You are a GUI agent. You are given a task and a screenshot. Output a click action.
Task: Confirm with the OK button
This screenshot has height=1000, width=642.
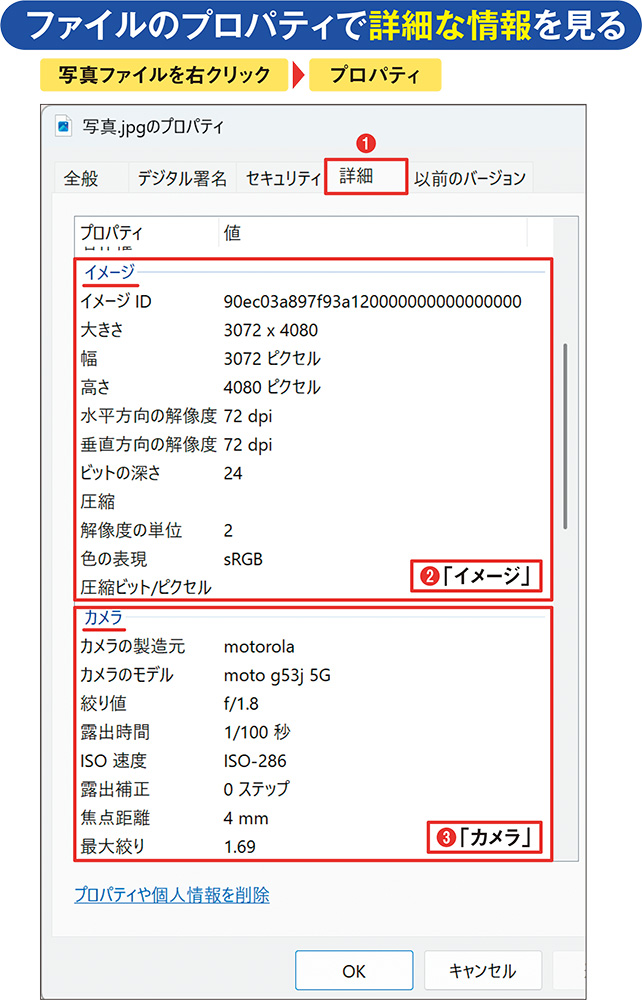[x=354, y=971]
